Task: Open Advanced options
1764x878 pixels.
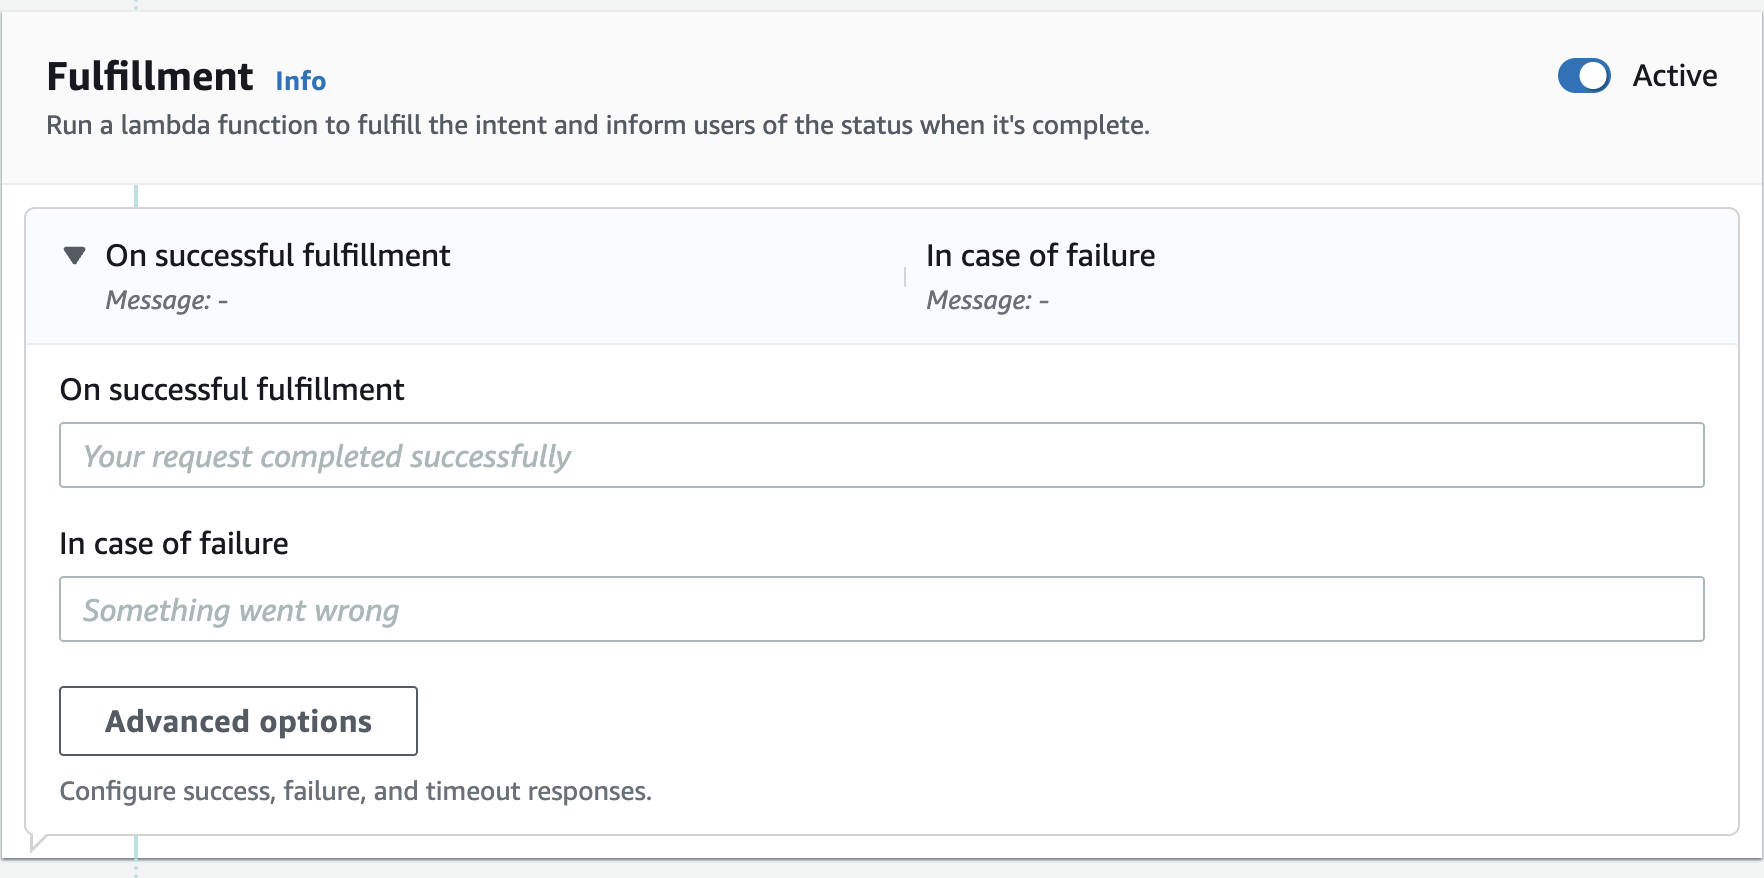Action: [238, 721]
